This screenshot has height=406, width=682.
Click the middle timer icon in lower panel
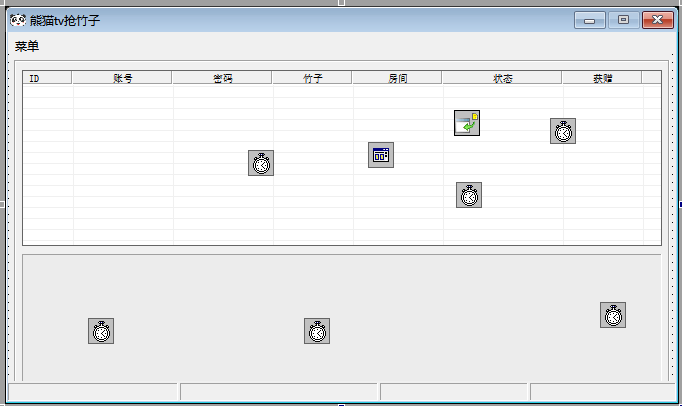click(317, 331)
